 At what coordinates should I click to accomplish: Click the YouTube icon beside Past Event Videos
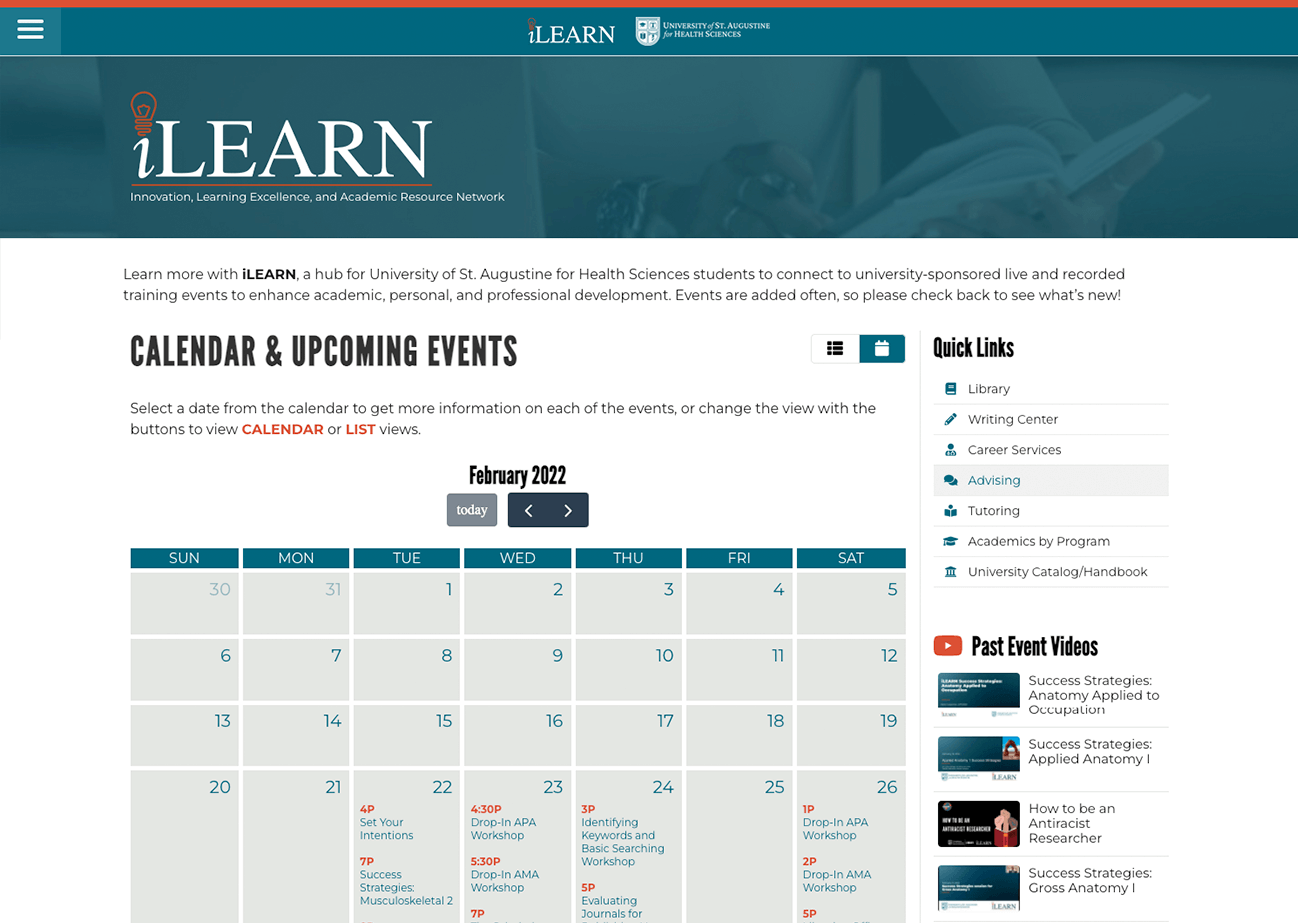pos(947,646)
